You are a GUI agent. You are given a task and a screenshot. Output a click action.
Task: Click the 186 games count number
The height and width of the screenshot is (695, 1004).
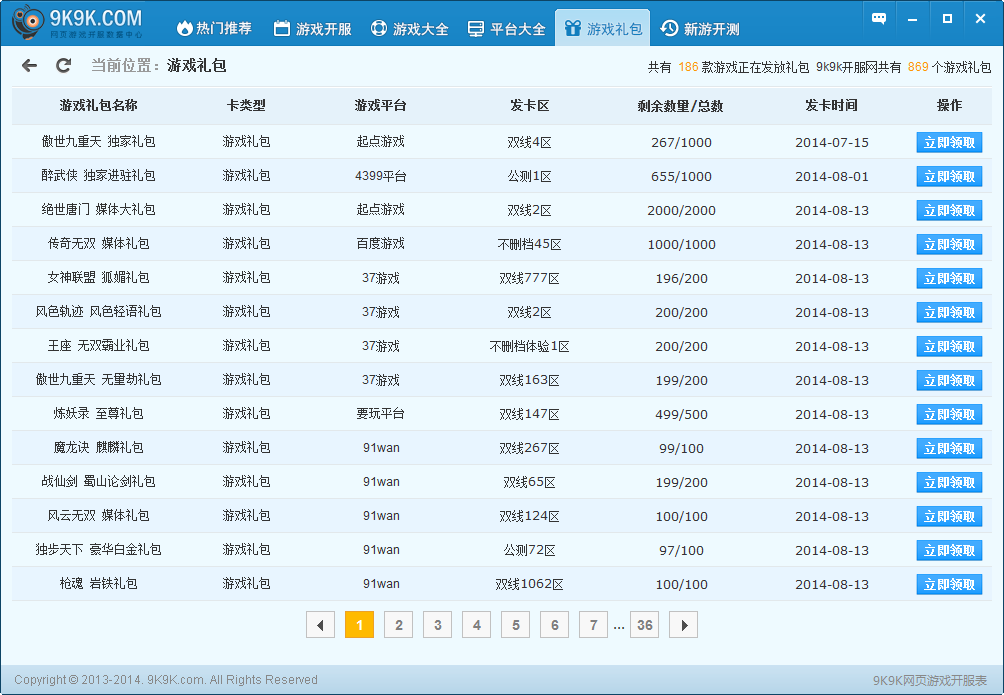pos(688,67)
